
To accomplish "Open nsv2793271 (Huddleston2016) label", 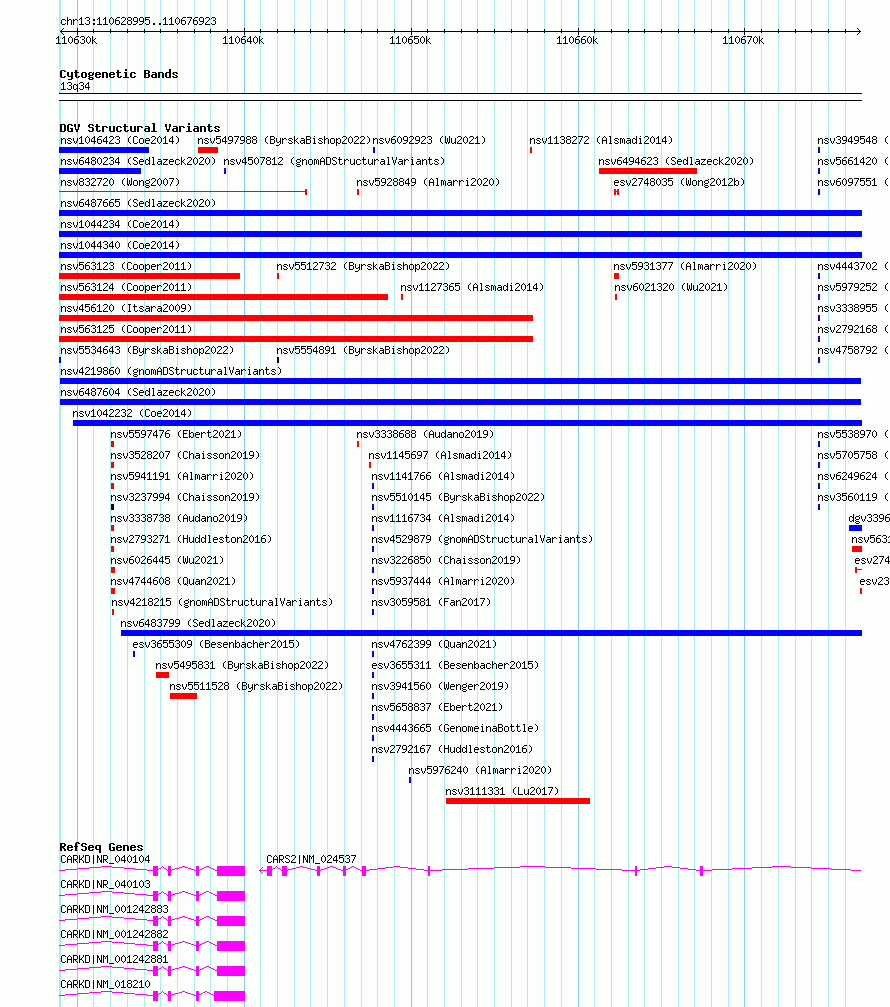I will click(191, 539).
